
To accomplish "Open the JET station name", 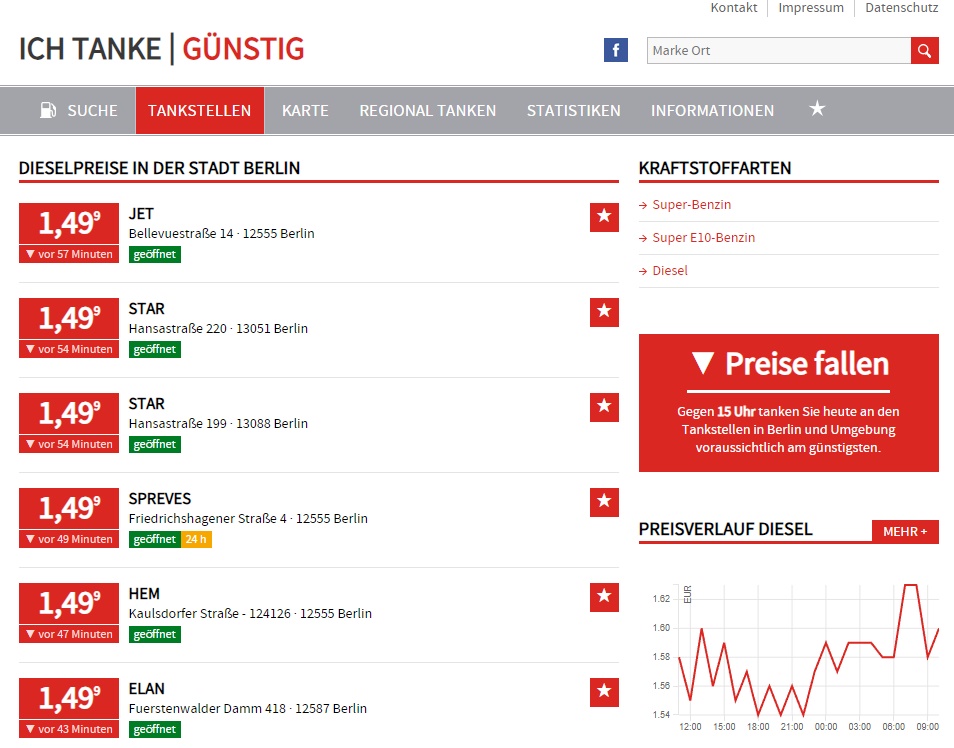I will pyautogui.click(x=141, y=214).
